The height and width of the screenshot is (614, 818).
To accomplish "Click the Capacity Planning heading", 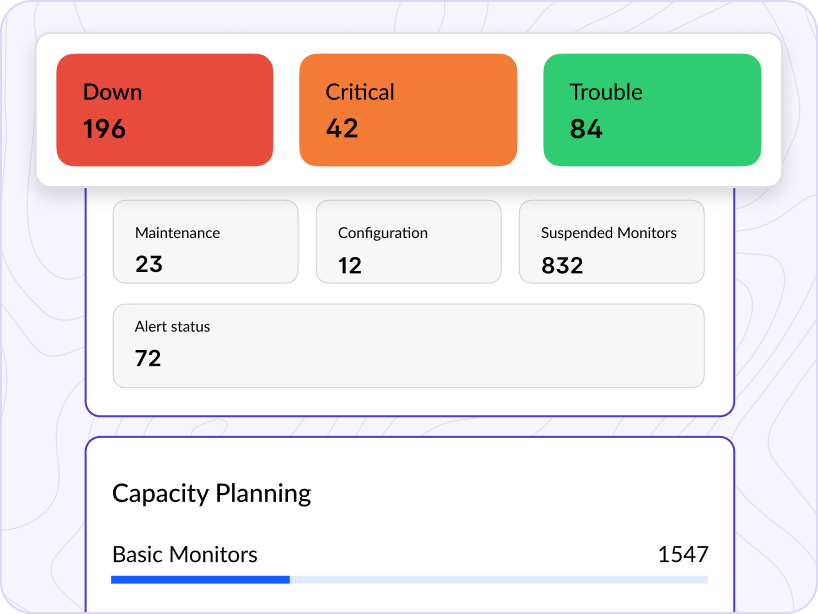I will point(211,493).
